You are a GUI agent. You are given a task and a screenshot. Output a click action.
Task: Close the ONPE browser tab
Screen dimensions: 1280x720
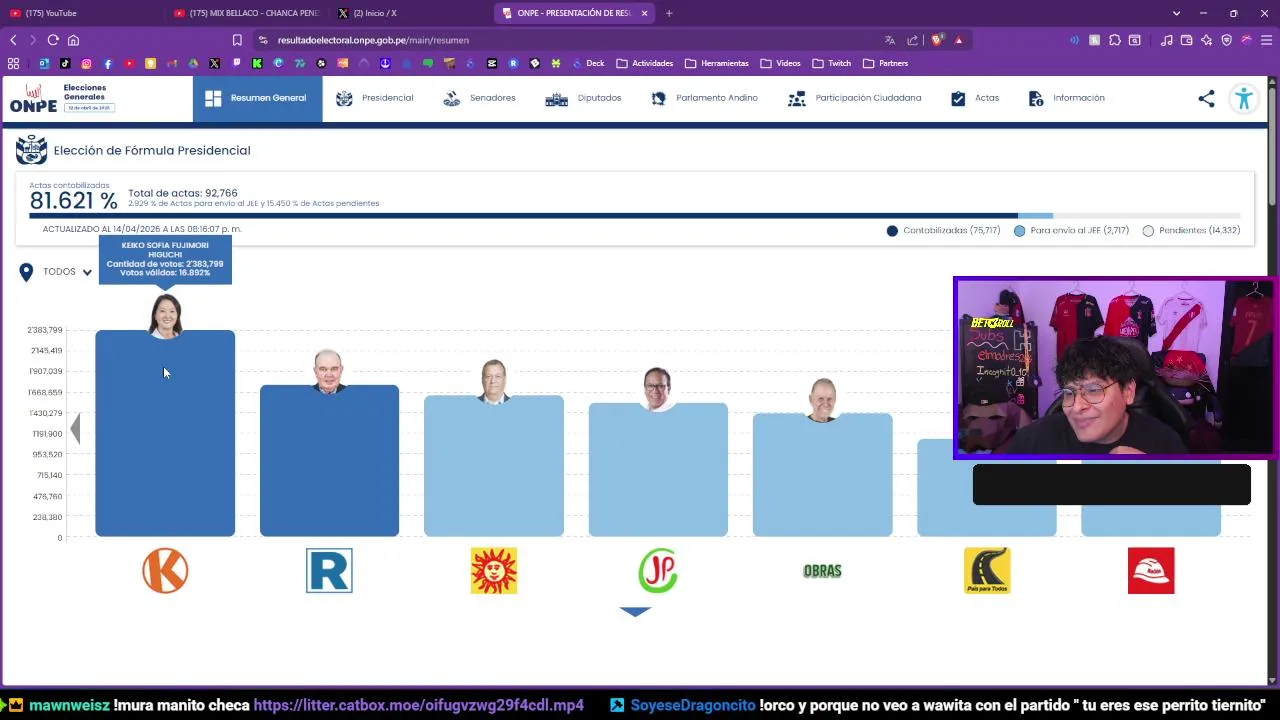[644, 13]
